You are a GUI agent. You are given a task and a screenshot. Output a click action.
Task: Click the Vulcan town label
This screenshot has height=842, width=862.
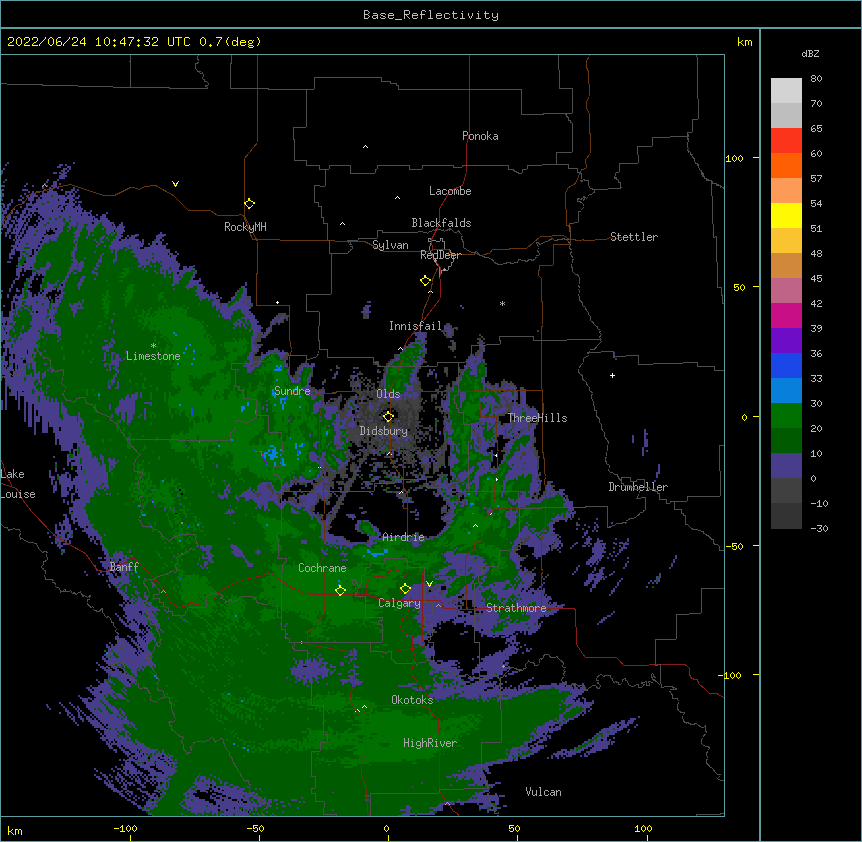(543, 792)
